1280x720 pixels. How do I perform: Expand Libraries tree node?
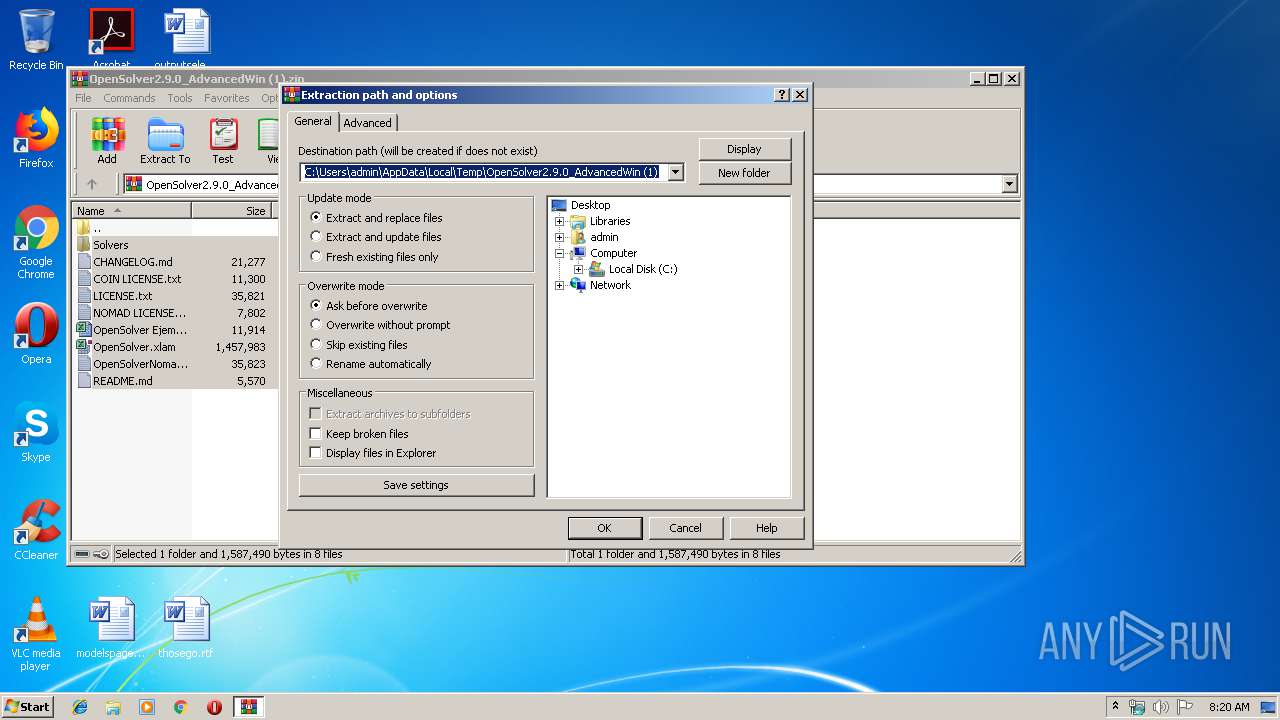(x=560, y=221)
